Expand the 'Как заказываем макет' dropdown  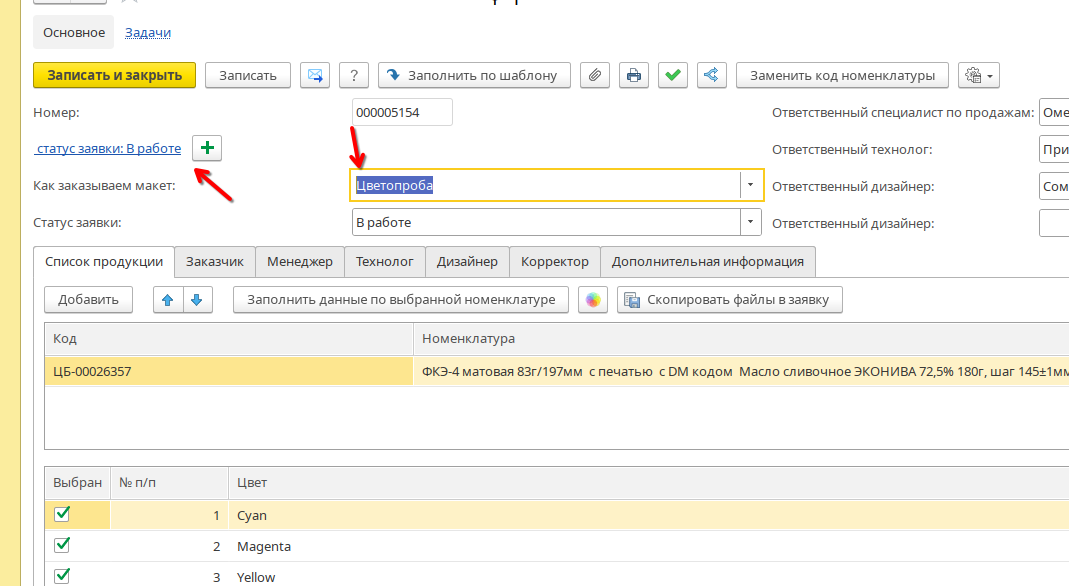coord(751,185)
